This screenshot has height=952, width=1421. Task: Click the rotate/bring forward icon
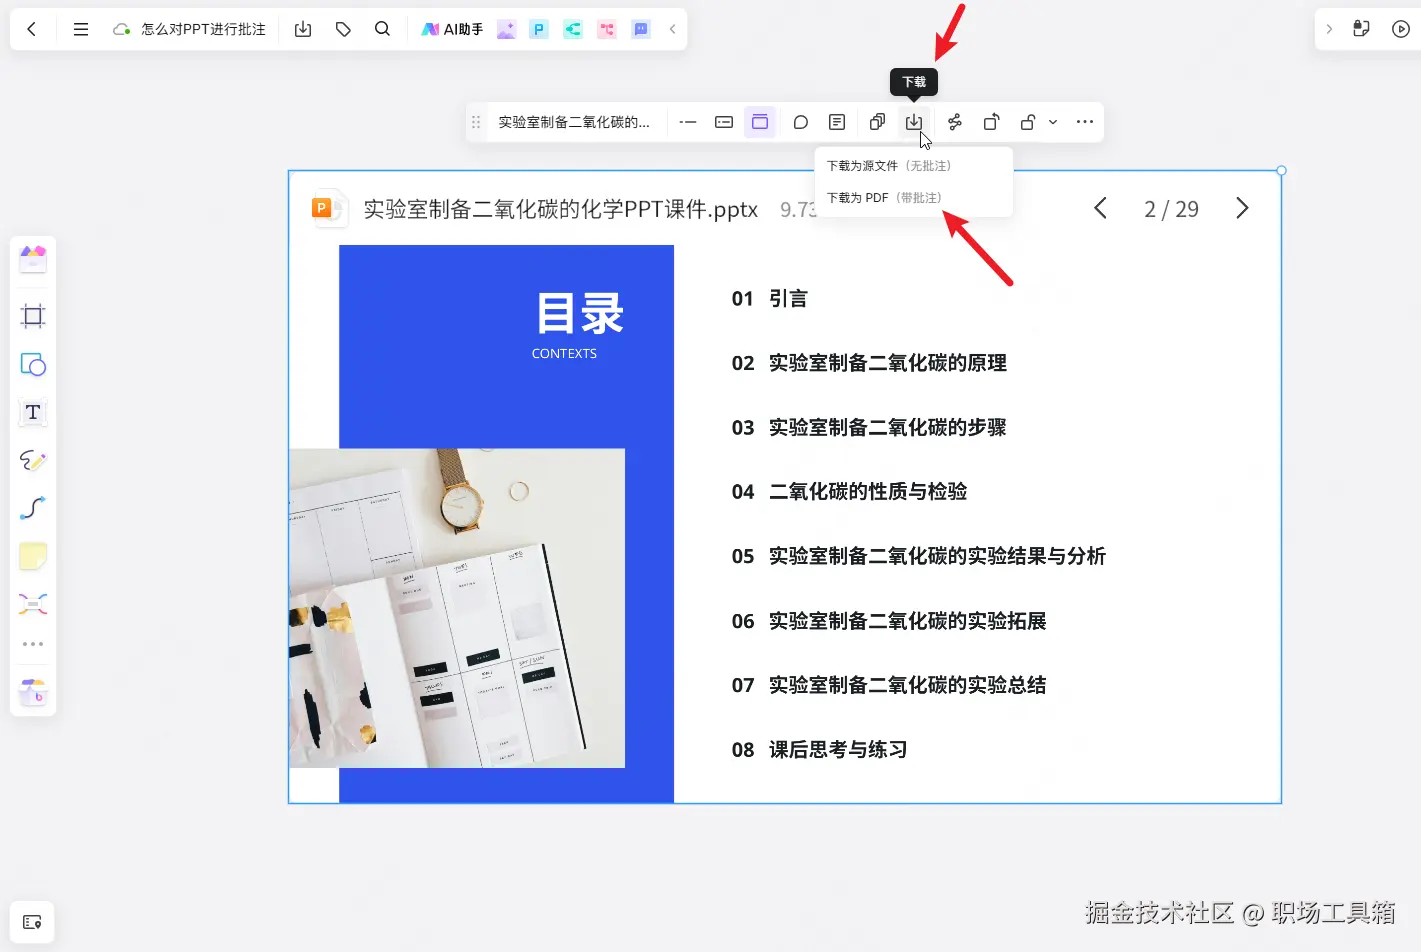click(x=991, y=122)
